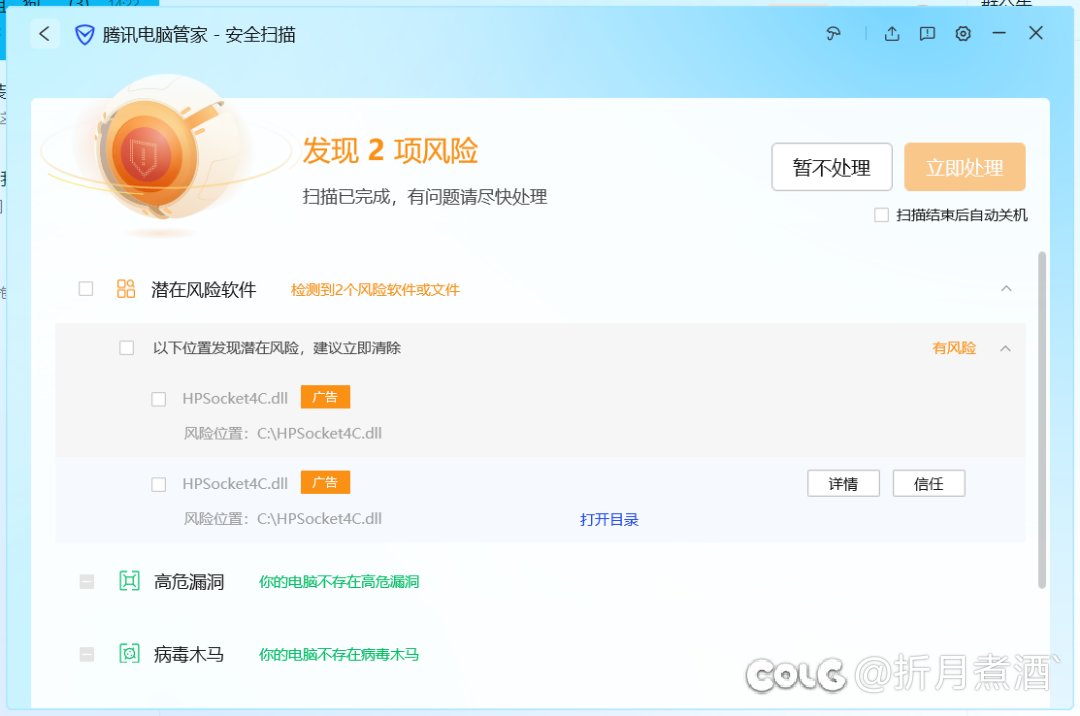Collapse the 潜在风险软件 section chevron
The height and width of the screenshot is (716, 1080).
point(1006,288)
